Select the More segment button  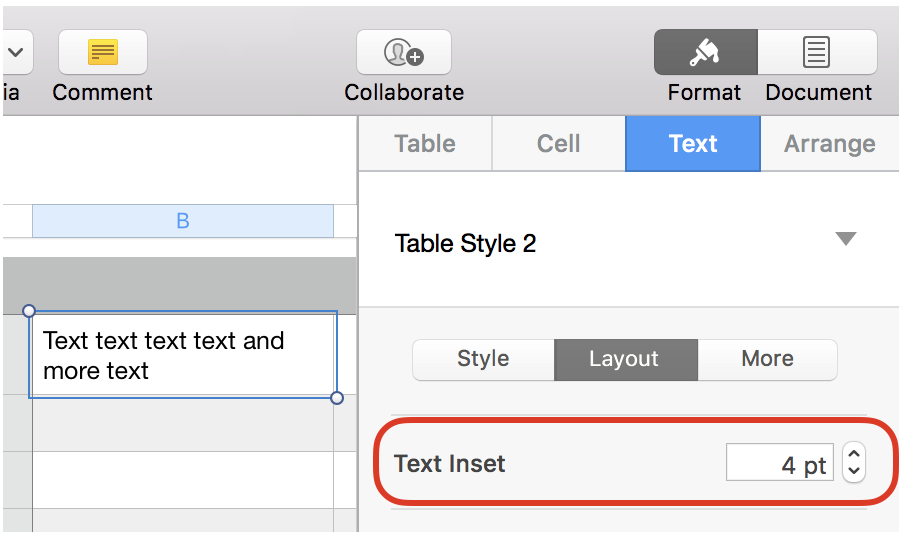(x=767, y=359)
